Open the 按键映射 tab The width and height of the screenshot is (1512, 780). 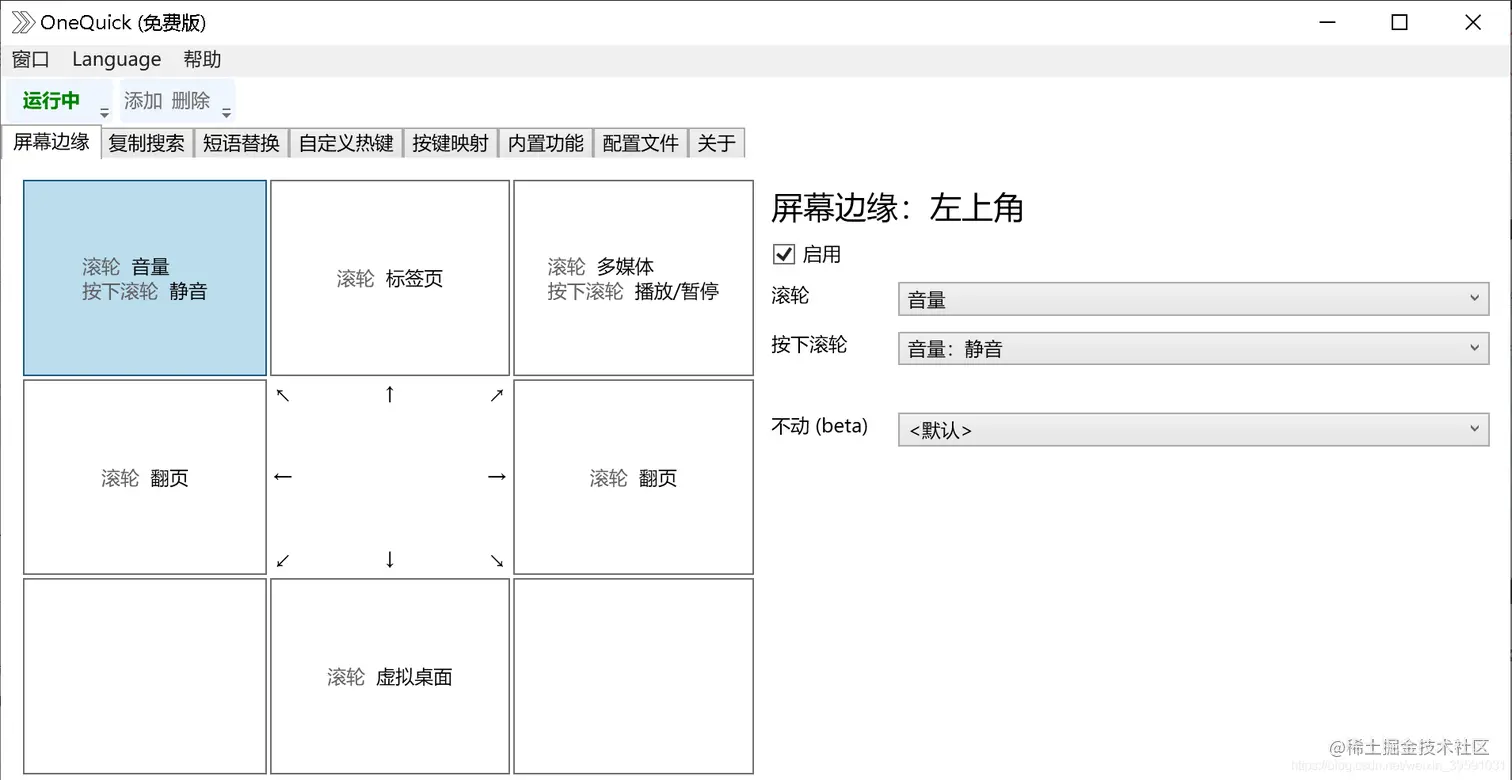tap(450, 142)
